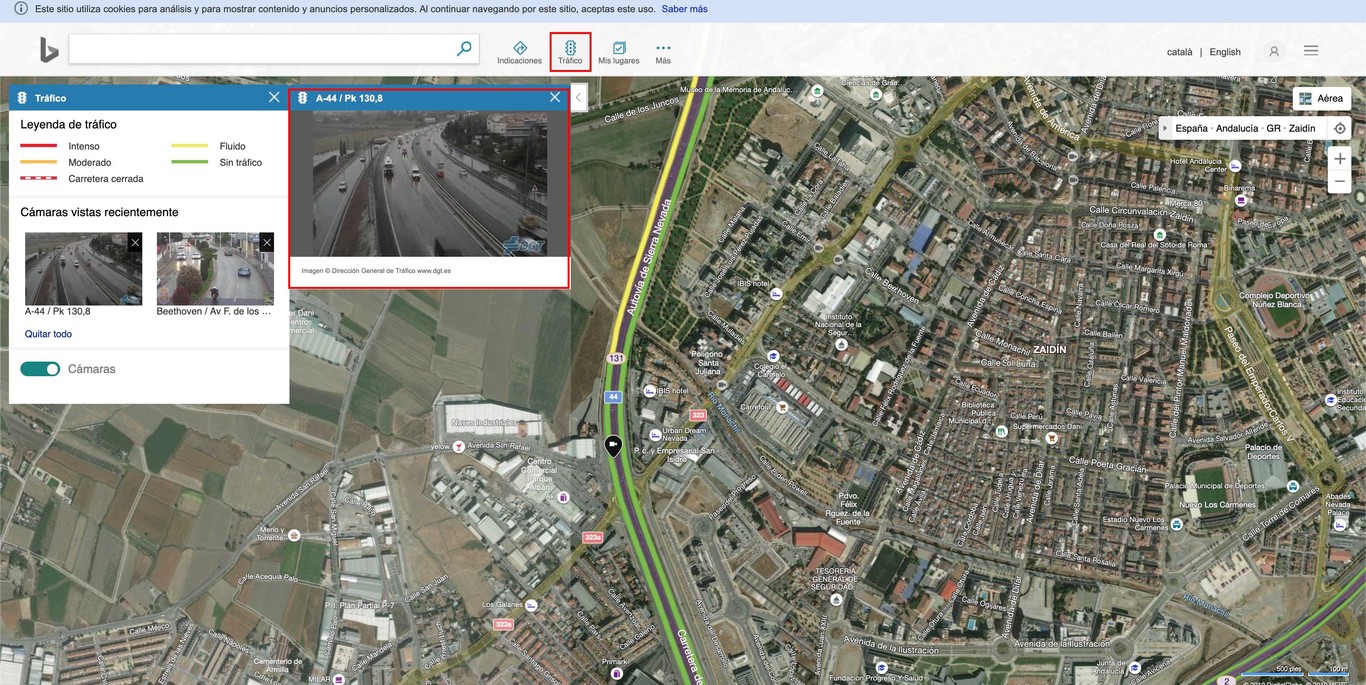Screen dimensions: 1366x685
Task: Open the user profile icon
Action: click(1274, 50)
